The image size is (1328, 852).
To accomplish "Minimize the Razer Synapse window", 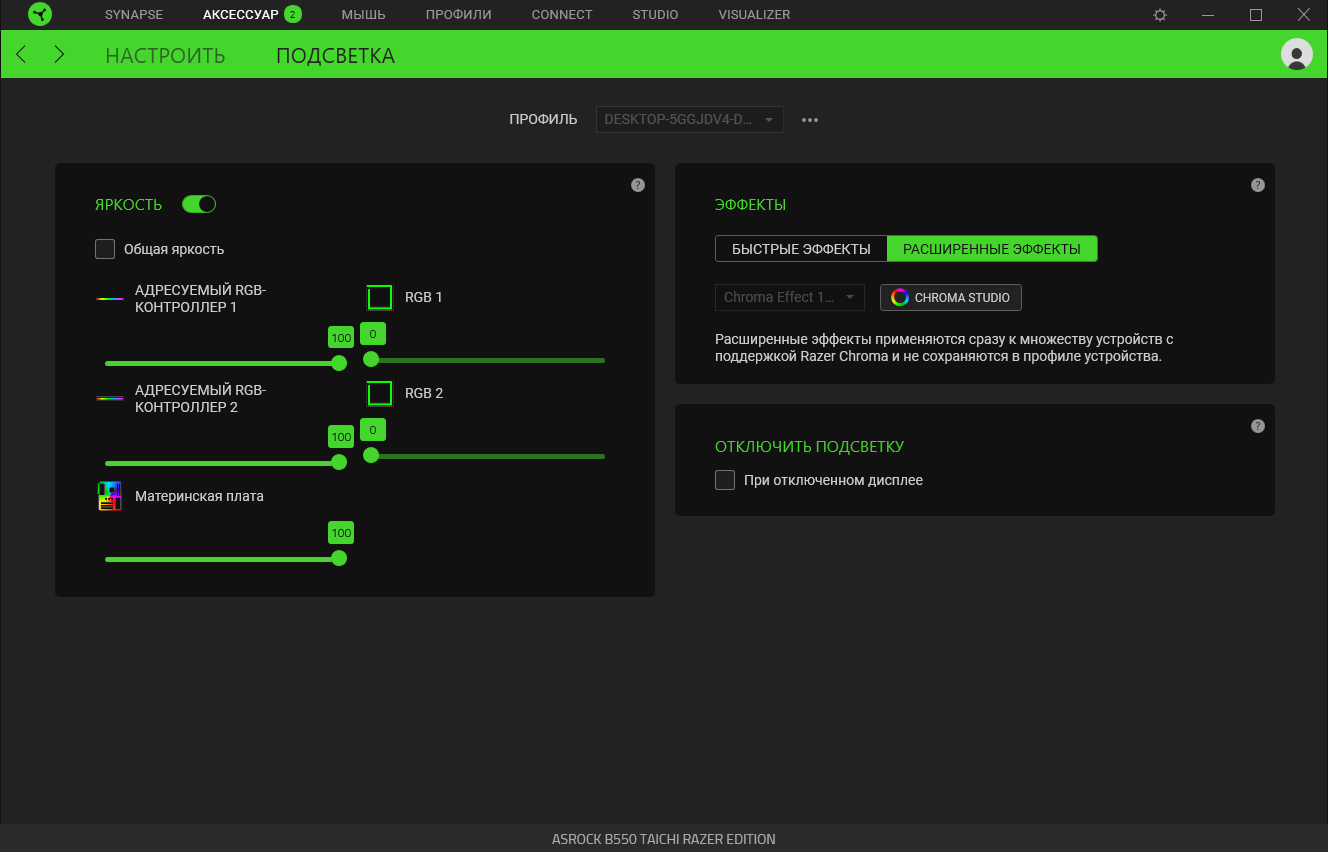I will (x=1208, y=15).
